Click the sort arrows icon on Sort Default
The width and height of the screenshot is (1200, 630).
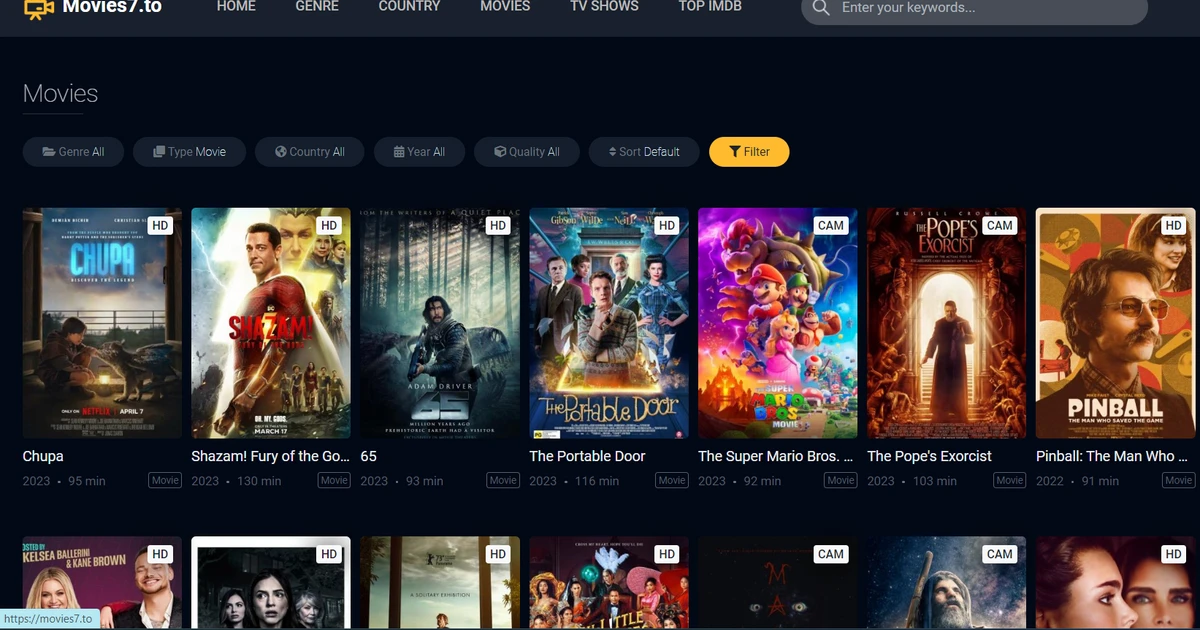(x=612, y=151)
